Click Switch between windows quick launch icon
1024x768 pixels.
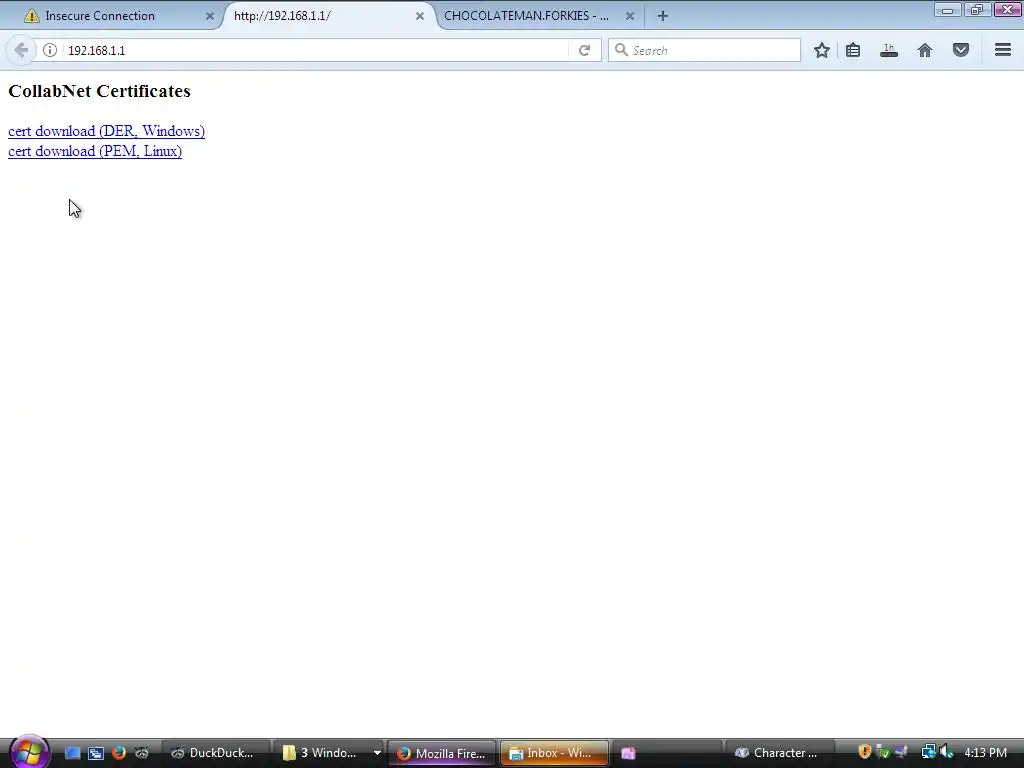click(x=95, y=753)
